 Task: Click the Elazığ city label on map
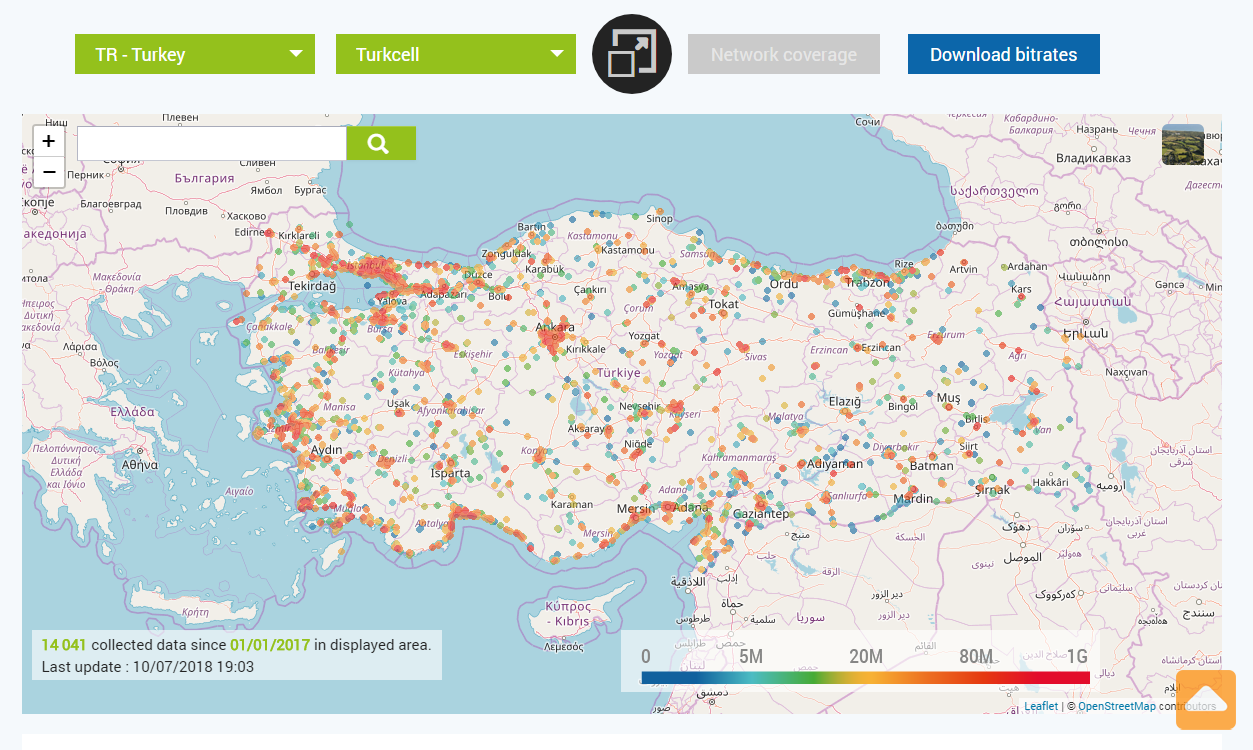click(x=845, y=401)
